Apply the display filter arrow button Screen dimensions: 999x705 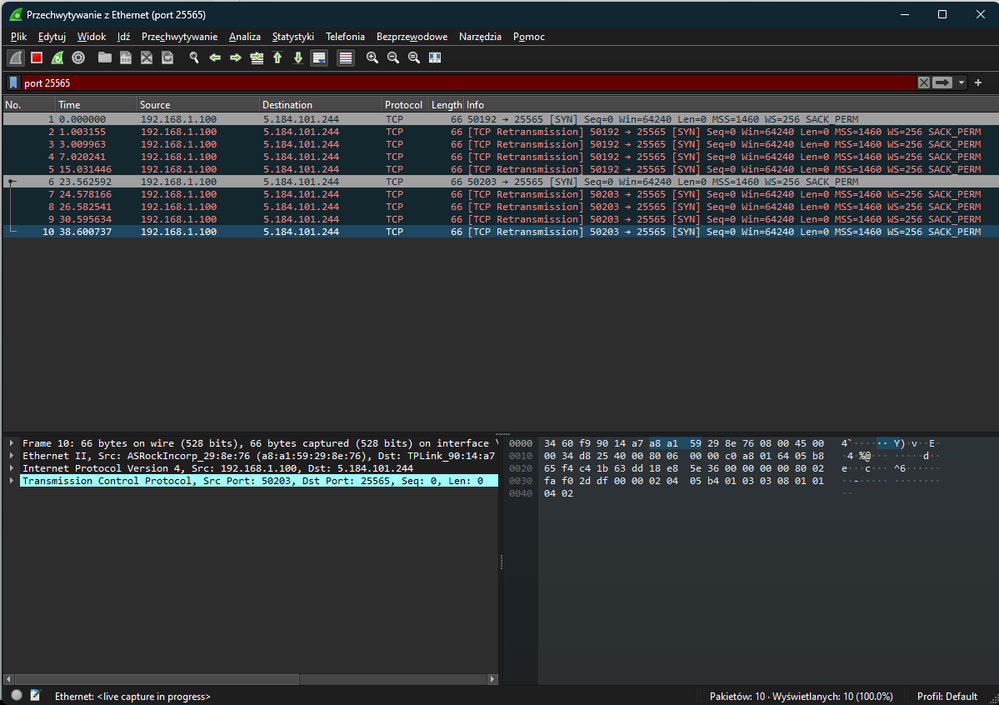coord(942,83)
